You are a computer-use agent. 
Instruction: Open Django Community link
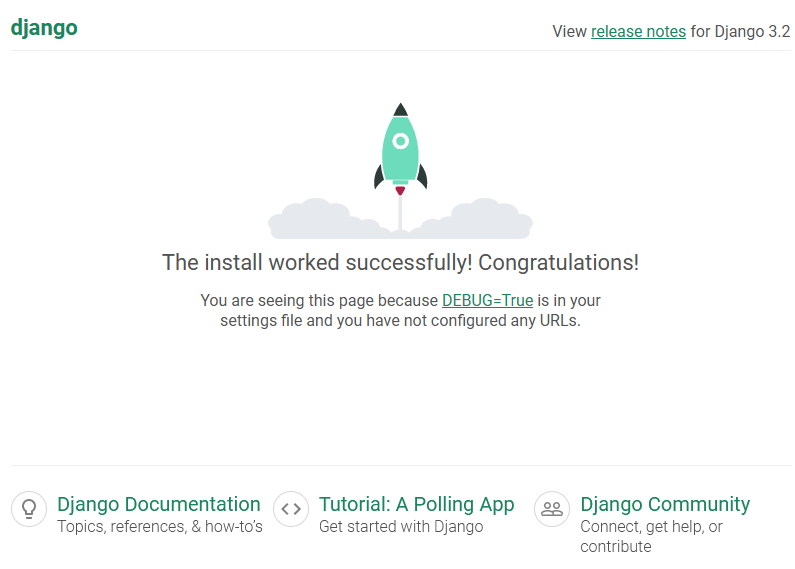coord(665,504)
